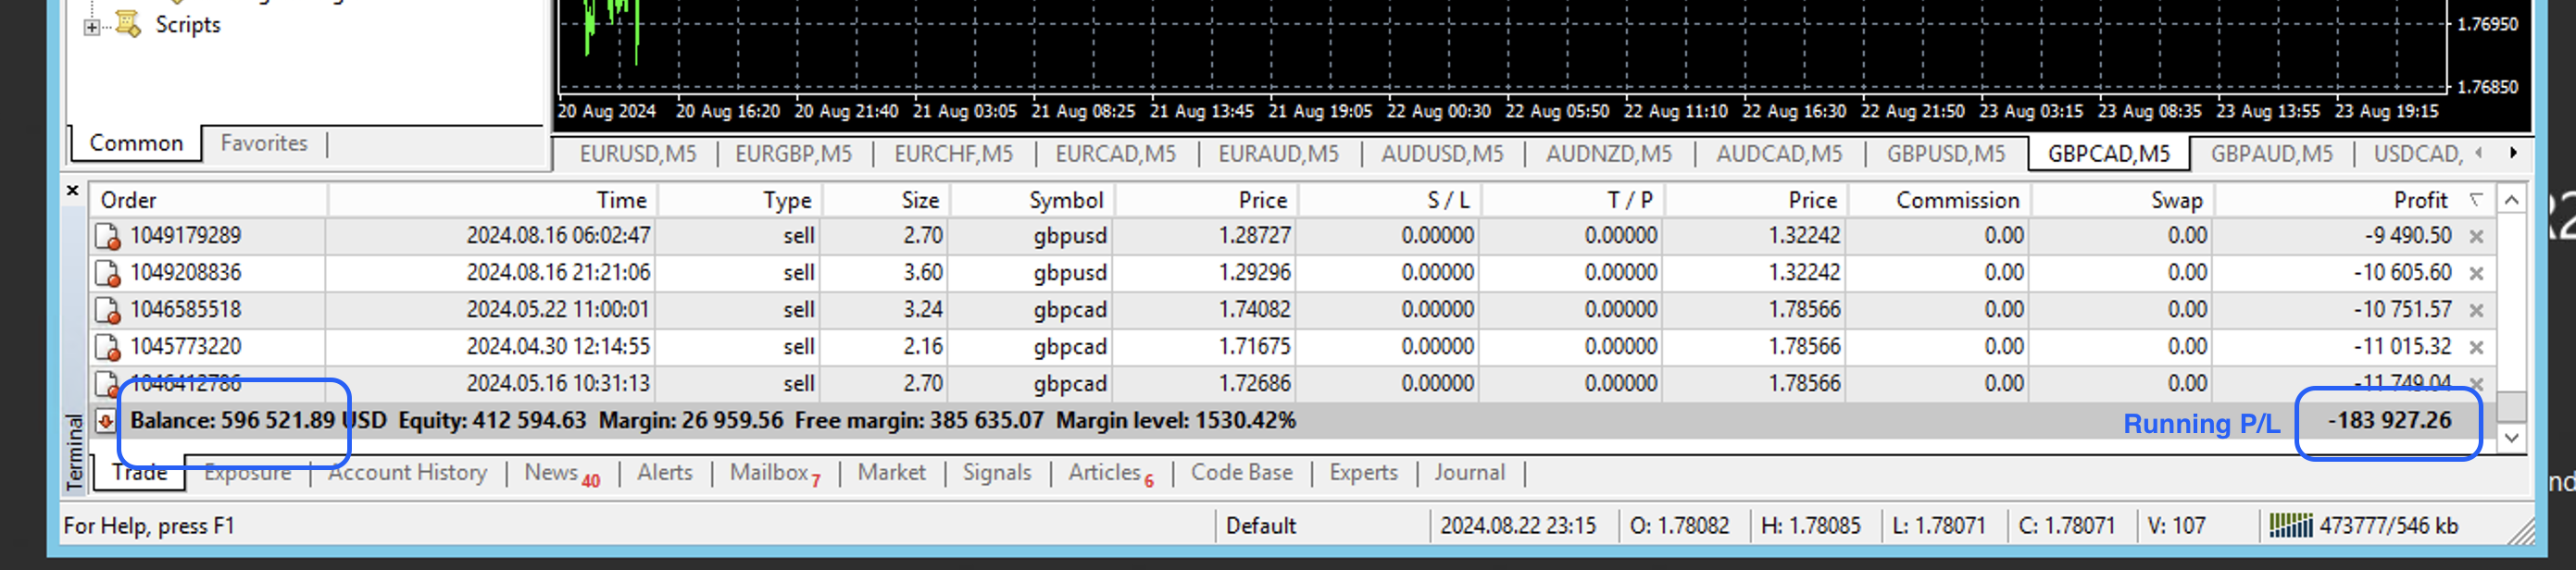Click order icon for 1049179289
2576x570 pixels.
pyautogui.click(x=107, y=237)
